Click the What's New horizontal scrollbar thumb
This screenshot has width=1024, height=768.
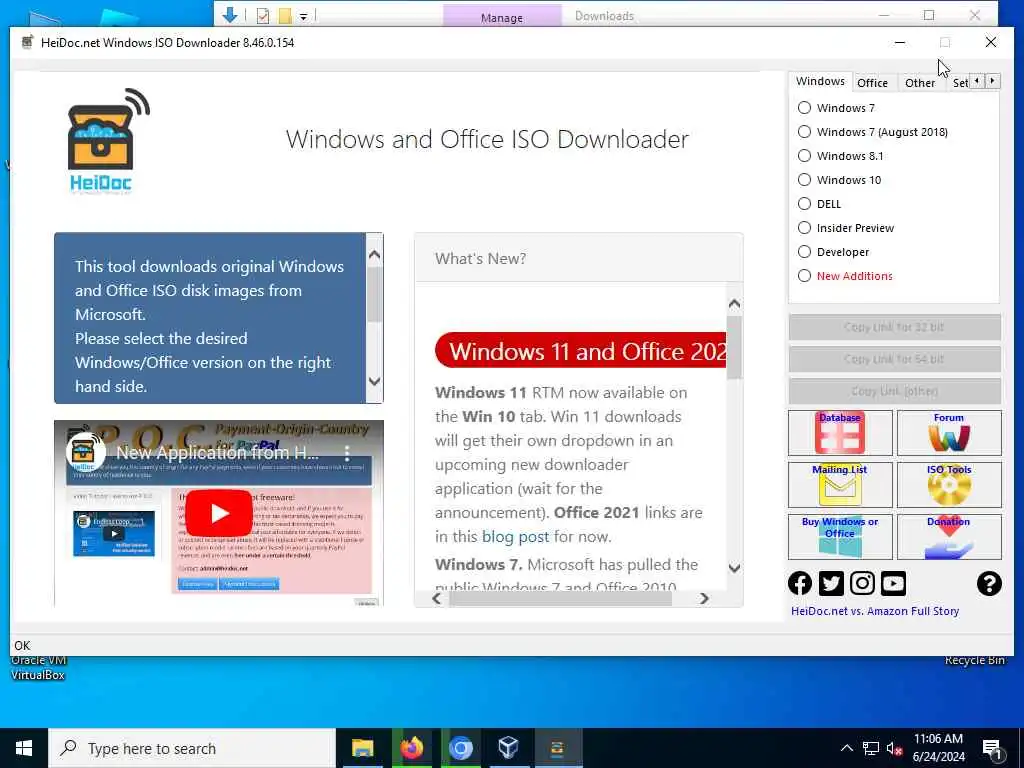[560, 598]
